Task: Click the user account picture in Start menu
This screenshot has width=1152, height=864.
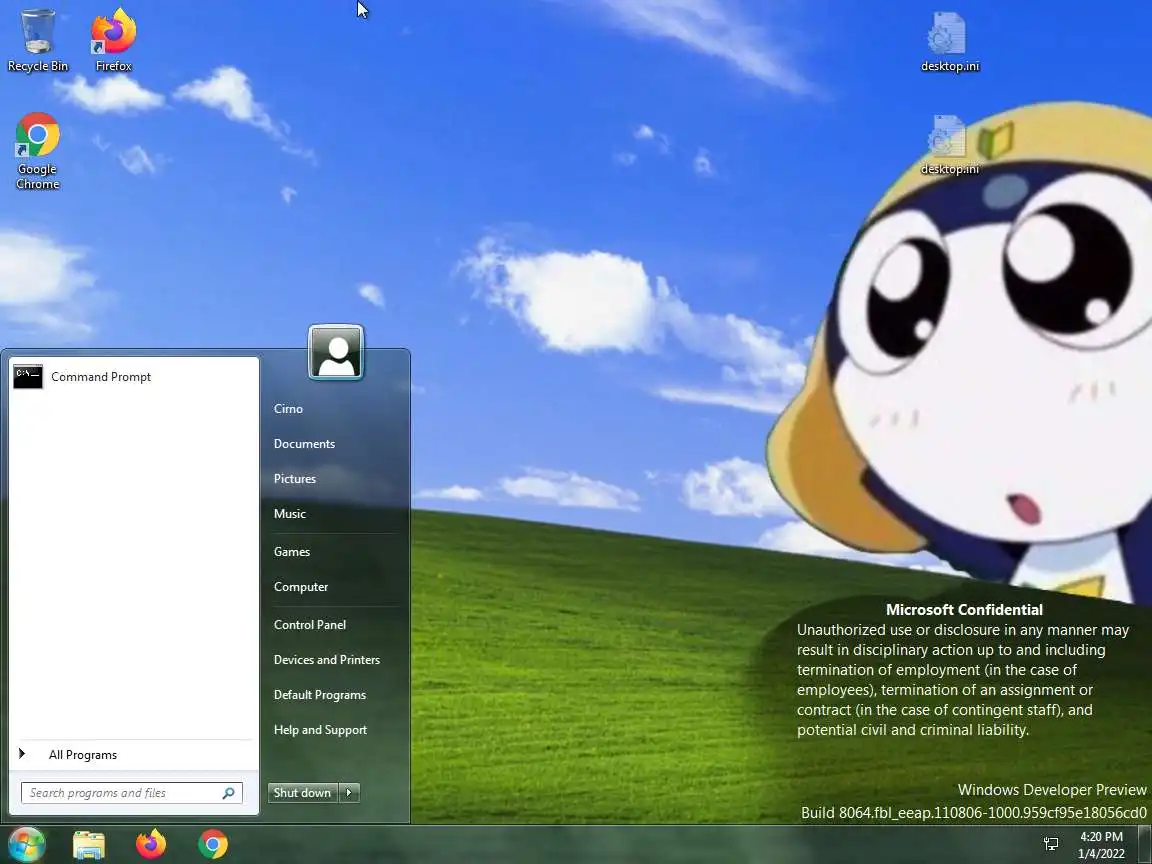Action: 336,352
